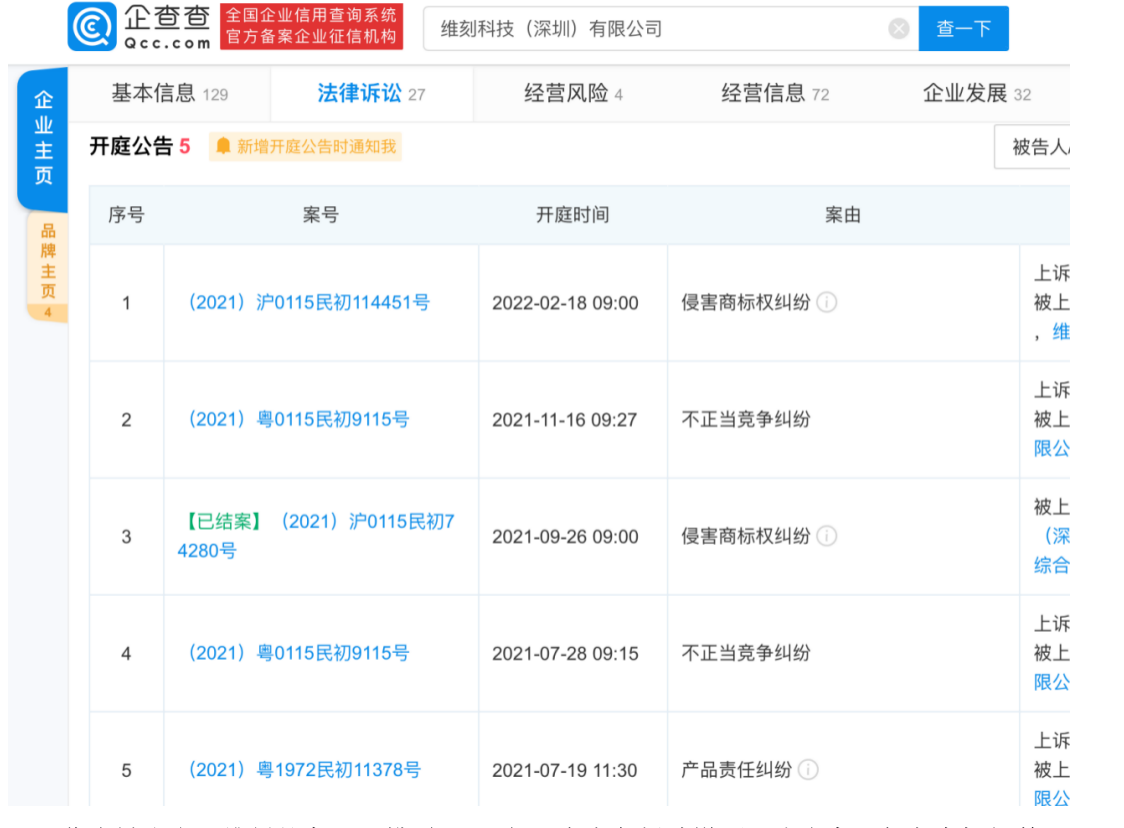This screenshot has height=828, width=1124.
Task: Switch to 法律诉讼 tab
Action: 371,94
